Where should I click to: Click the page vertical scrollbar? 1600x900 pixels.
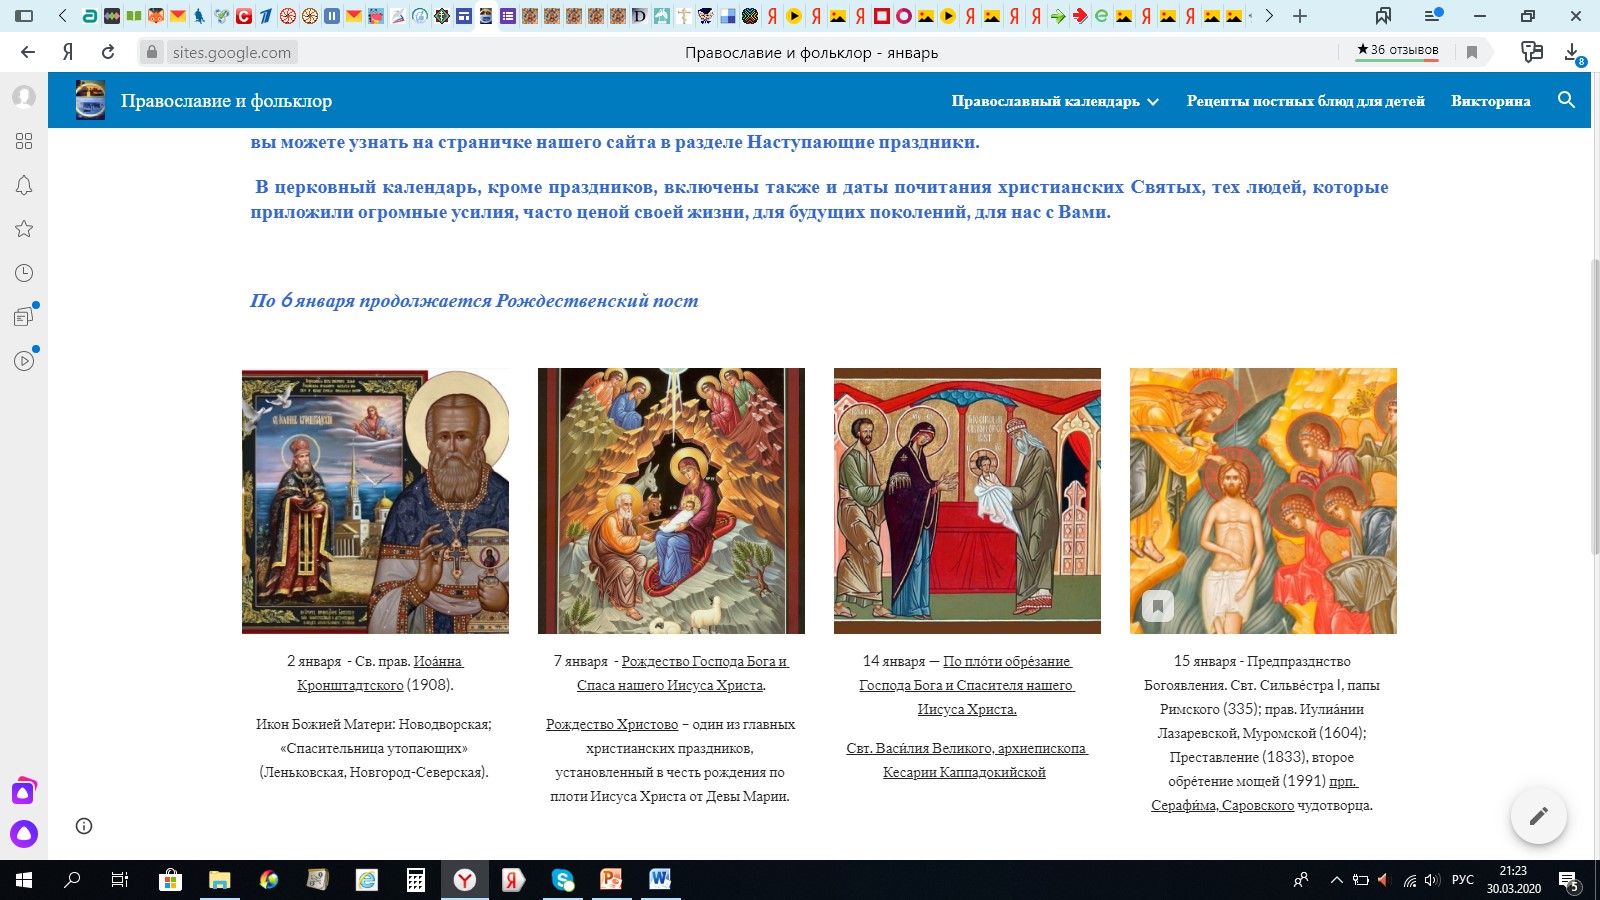click(x=1594, y=405)
